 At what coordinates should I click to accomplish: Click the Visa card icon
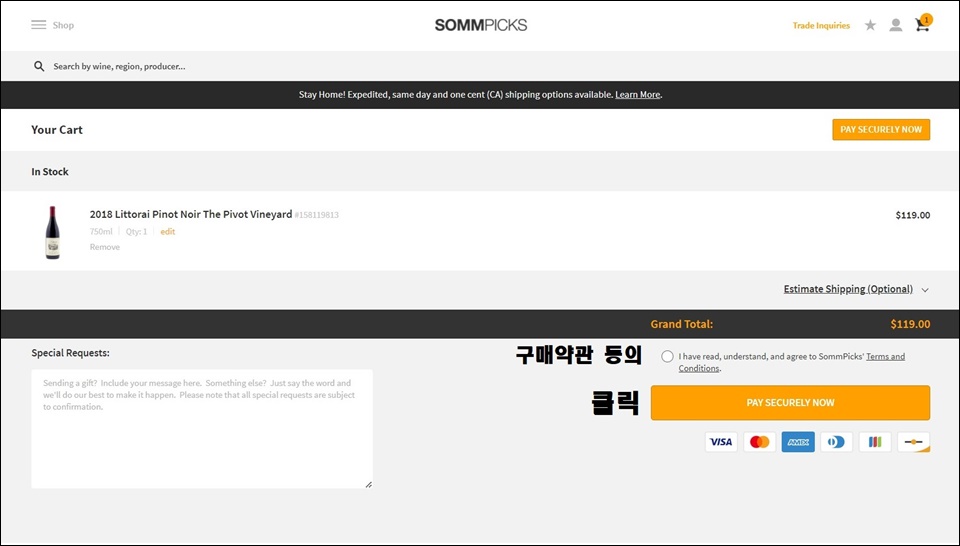(x=721, y=442)
